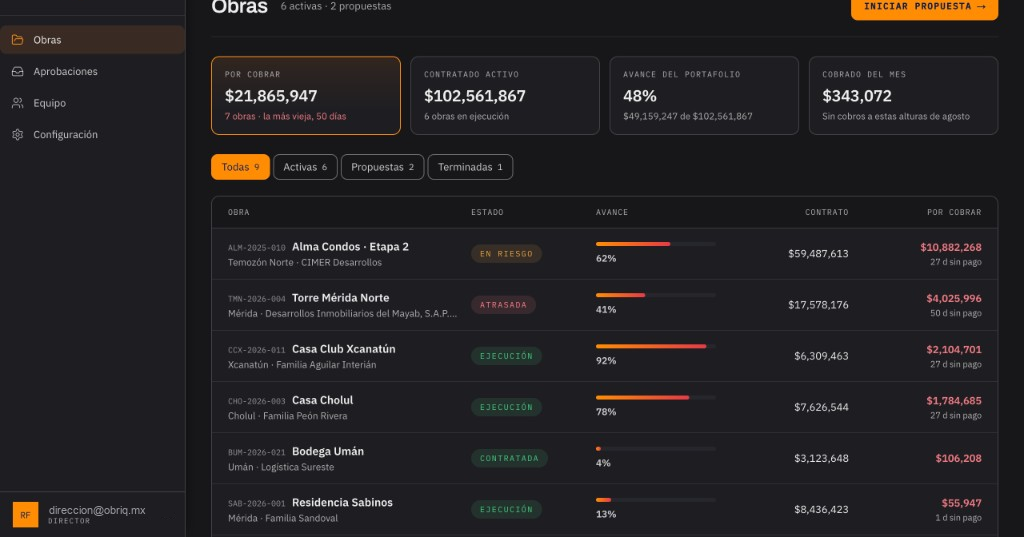The image size is (1024, 537).
Task: Open the Contratado Activo card
Action: point(505,95)
